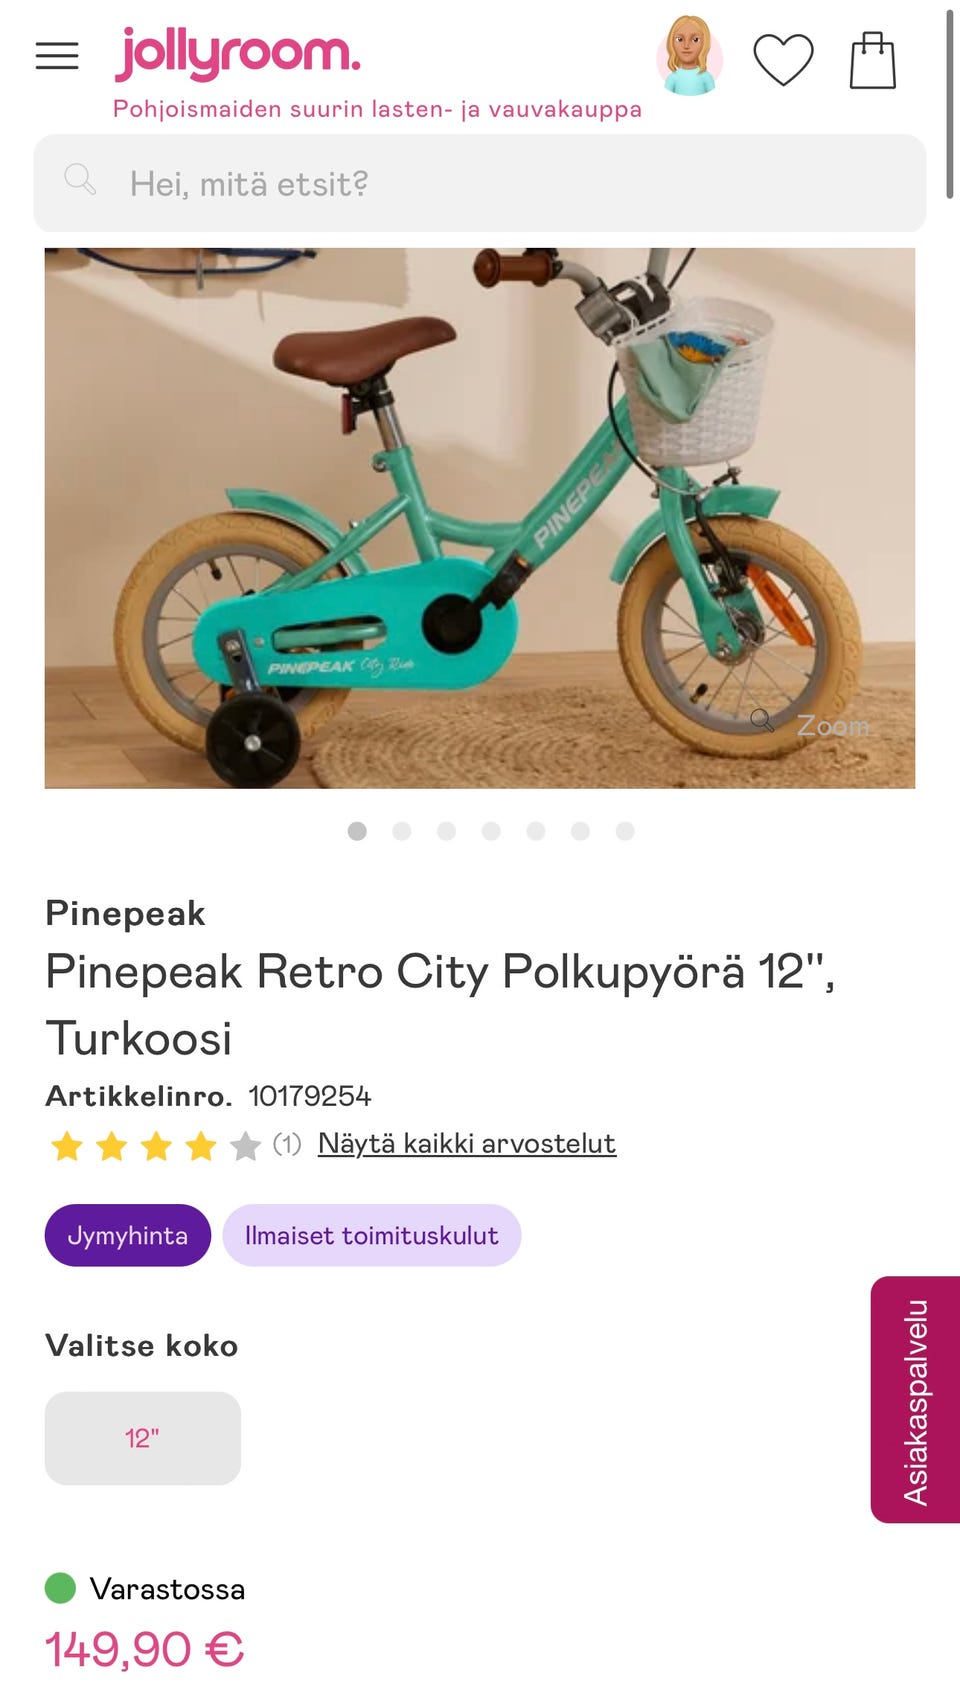Click the Pinepeak brand name link

point(126,913)
